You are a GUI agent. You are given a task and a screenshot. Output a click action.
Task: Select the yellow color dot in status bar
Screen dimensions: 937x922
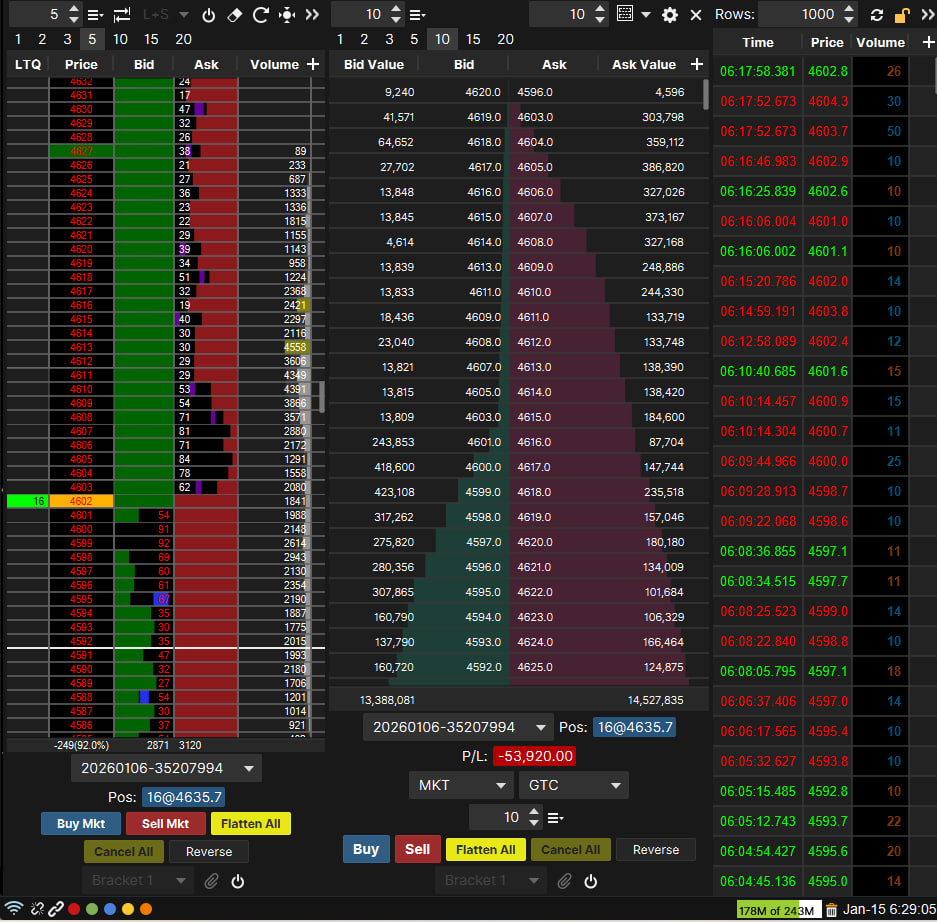click(128, 909)
